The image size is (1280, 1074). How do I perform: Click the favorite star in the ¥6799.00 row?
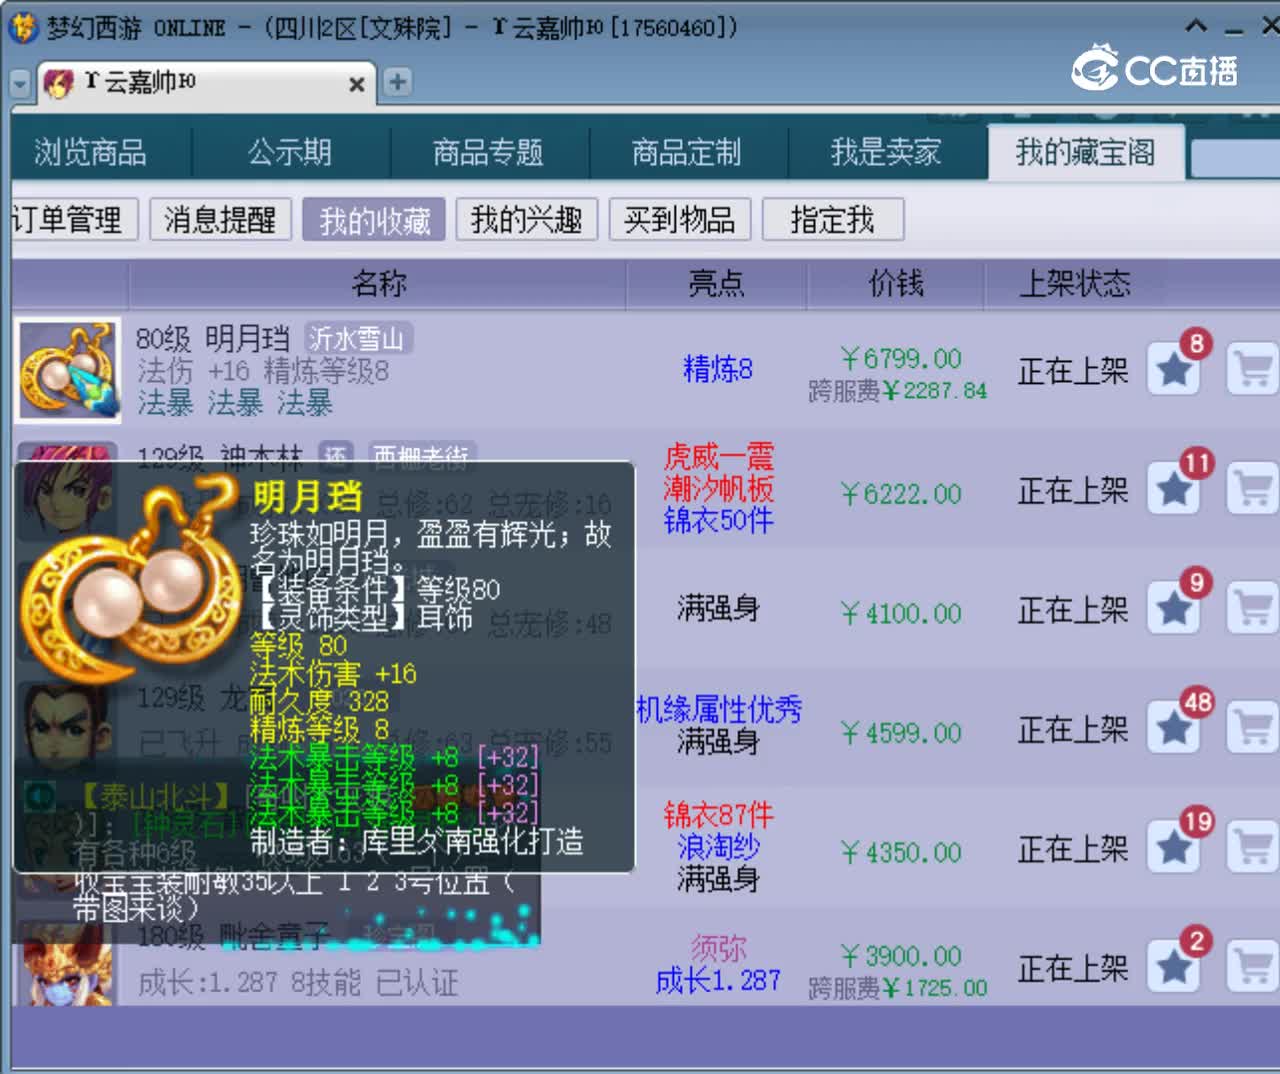[x=1173, y=371]
